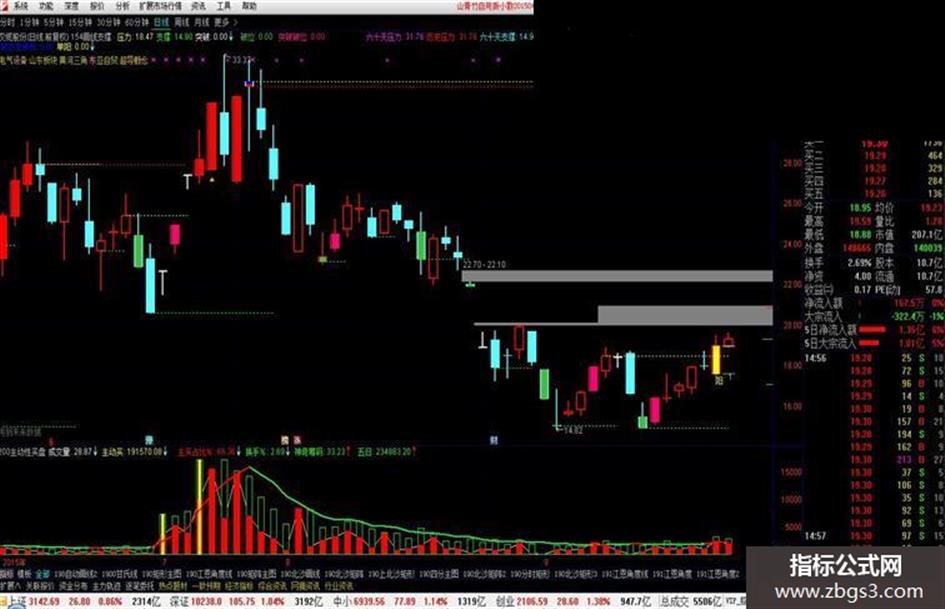Open the 逐笔委托 tab
945x609 pixels.
[x=139, y=586]
